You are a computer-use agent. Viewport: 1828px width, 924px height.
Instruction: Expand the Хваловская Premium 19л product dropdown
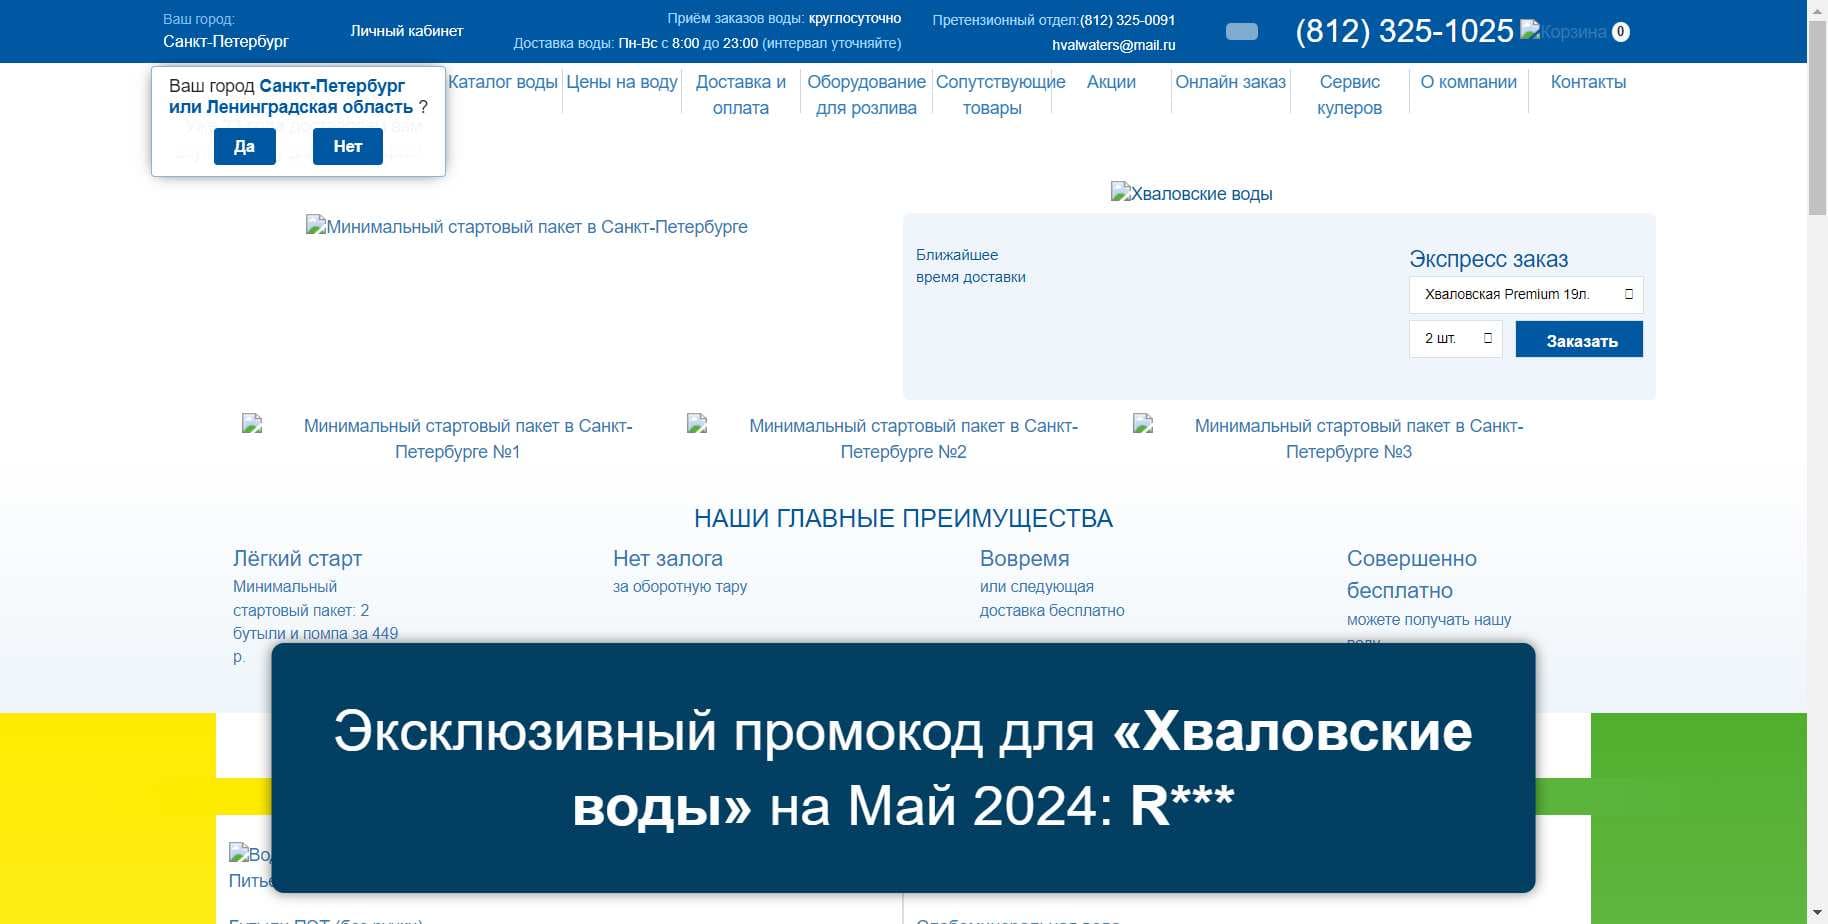coord(1526,294)
